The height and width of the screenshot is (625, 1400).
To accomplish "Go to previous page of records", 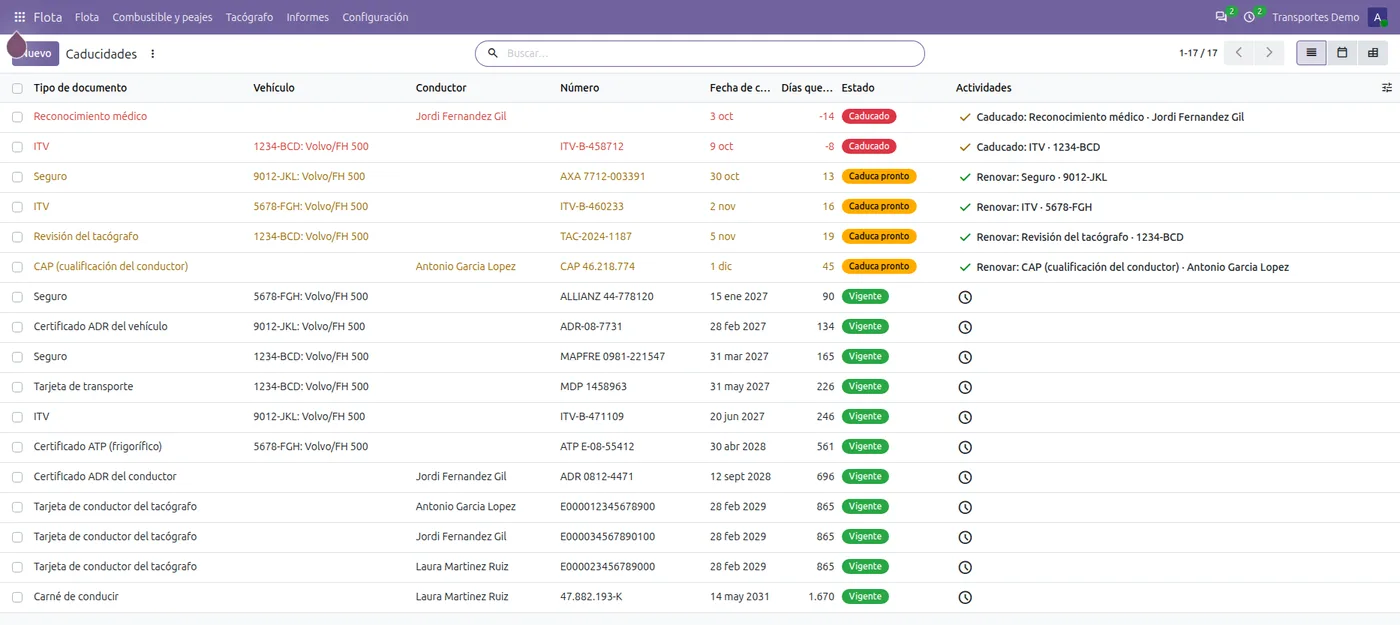I will (1239, 53).
